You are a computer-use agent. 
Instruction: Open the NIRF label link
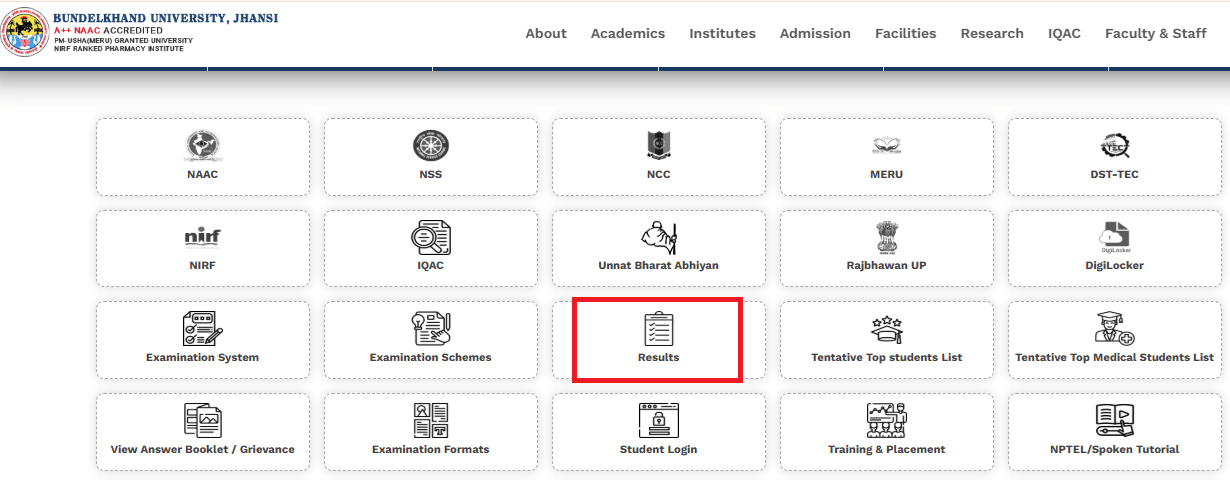coord(203,265)
